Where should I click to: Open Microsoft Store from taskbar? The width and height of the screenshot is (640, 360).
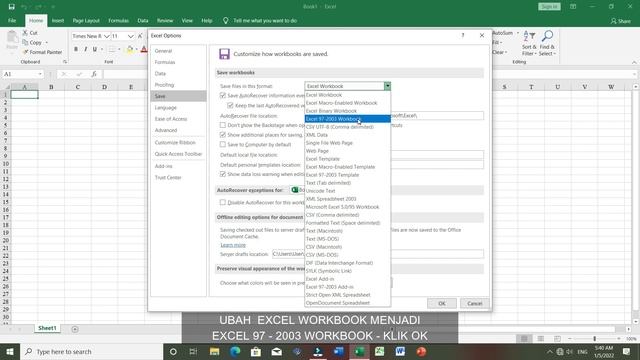tap(256, 351)
